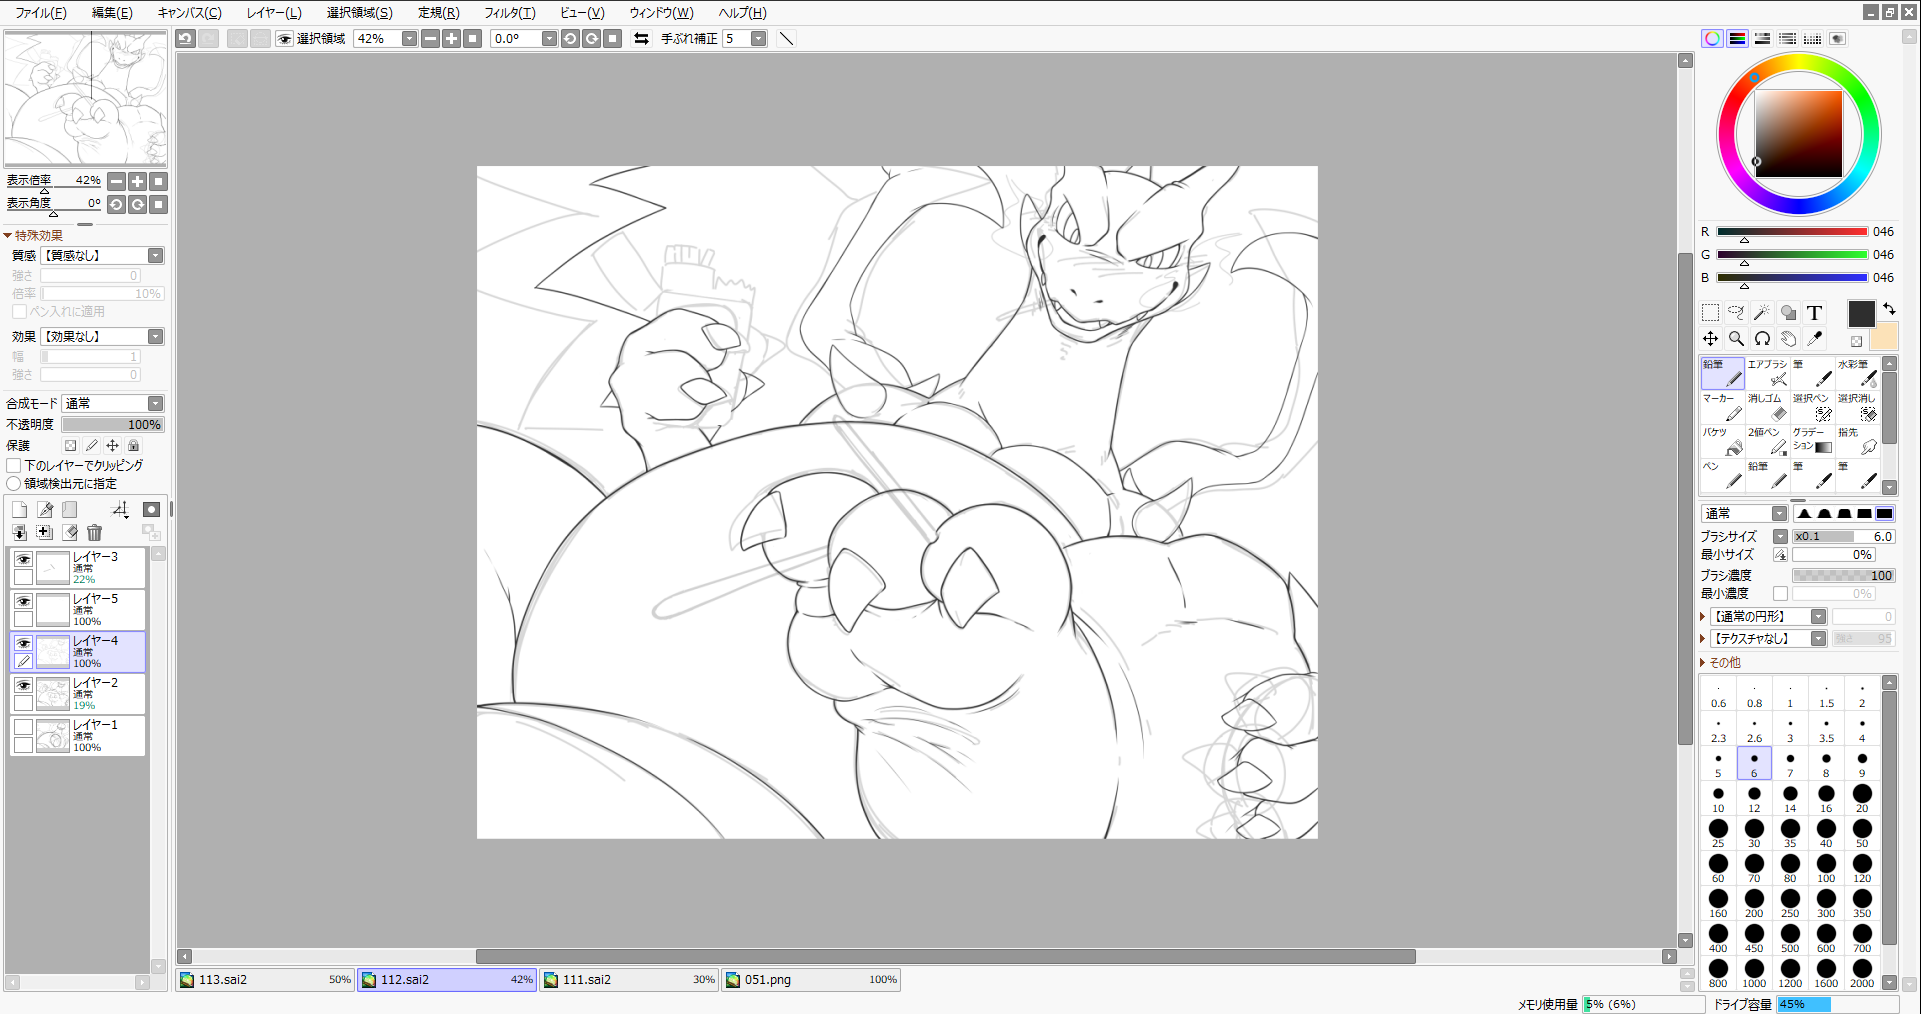Flip canvas view horizontally
The image size is (1921, 1014).
(641, 39)
